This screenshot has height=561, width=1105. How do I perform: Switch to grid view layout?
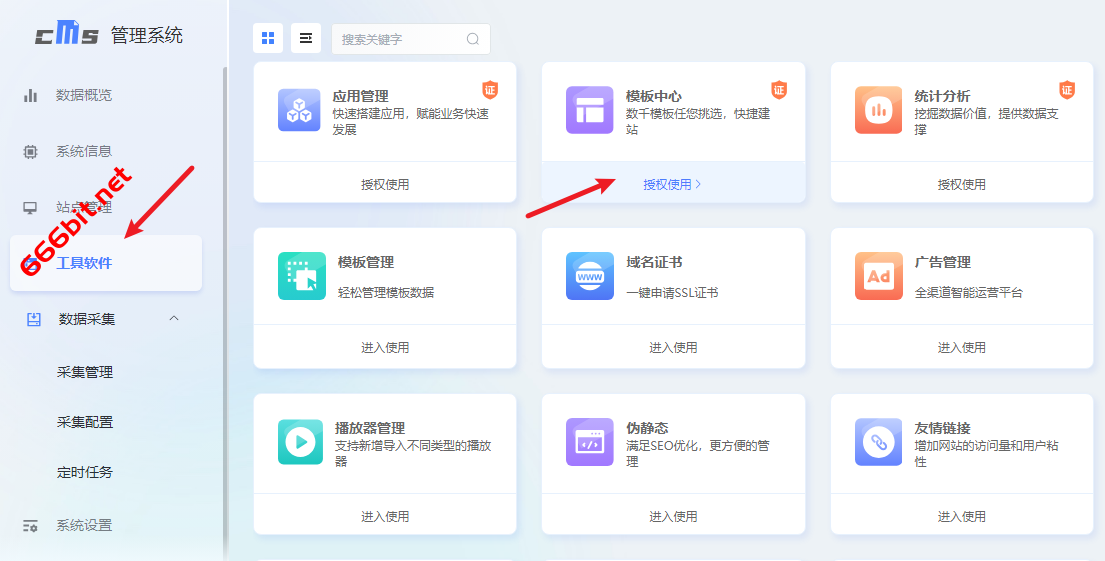268,38
